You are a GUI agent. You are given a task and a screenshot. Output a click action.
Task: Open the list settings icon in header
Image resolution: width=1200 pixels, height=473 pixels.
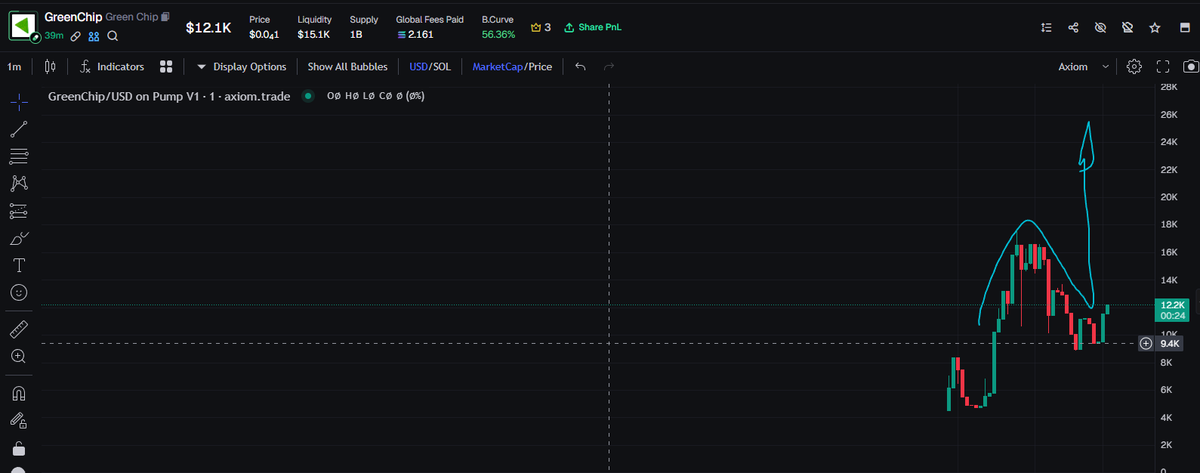click(x=1046, y=27)
